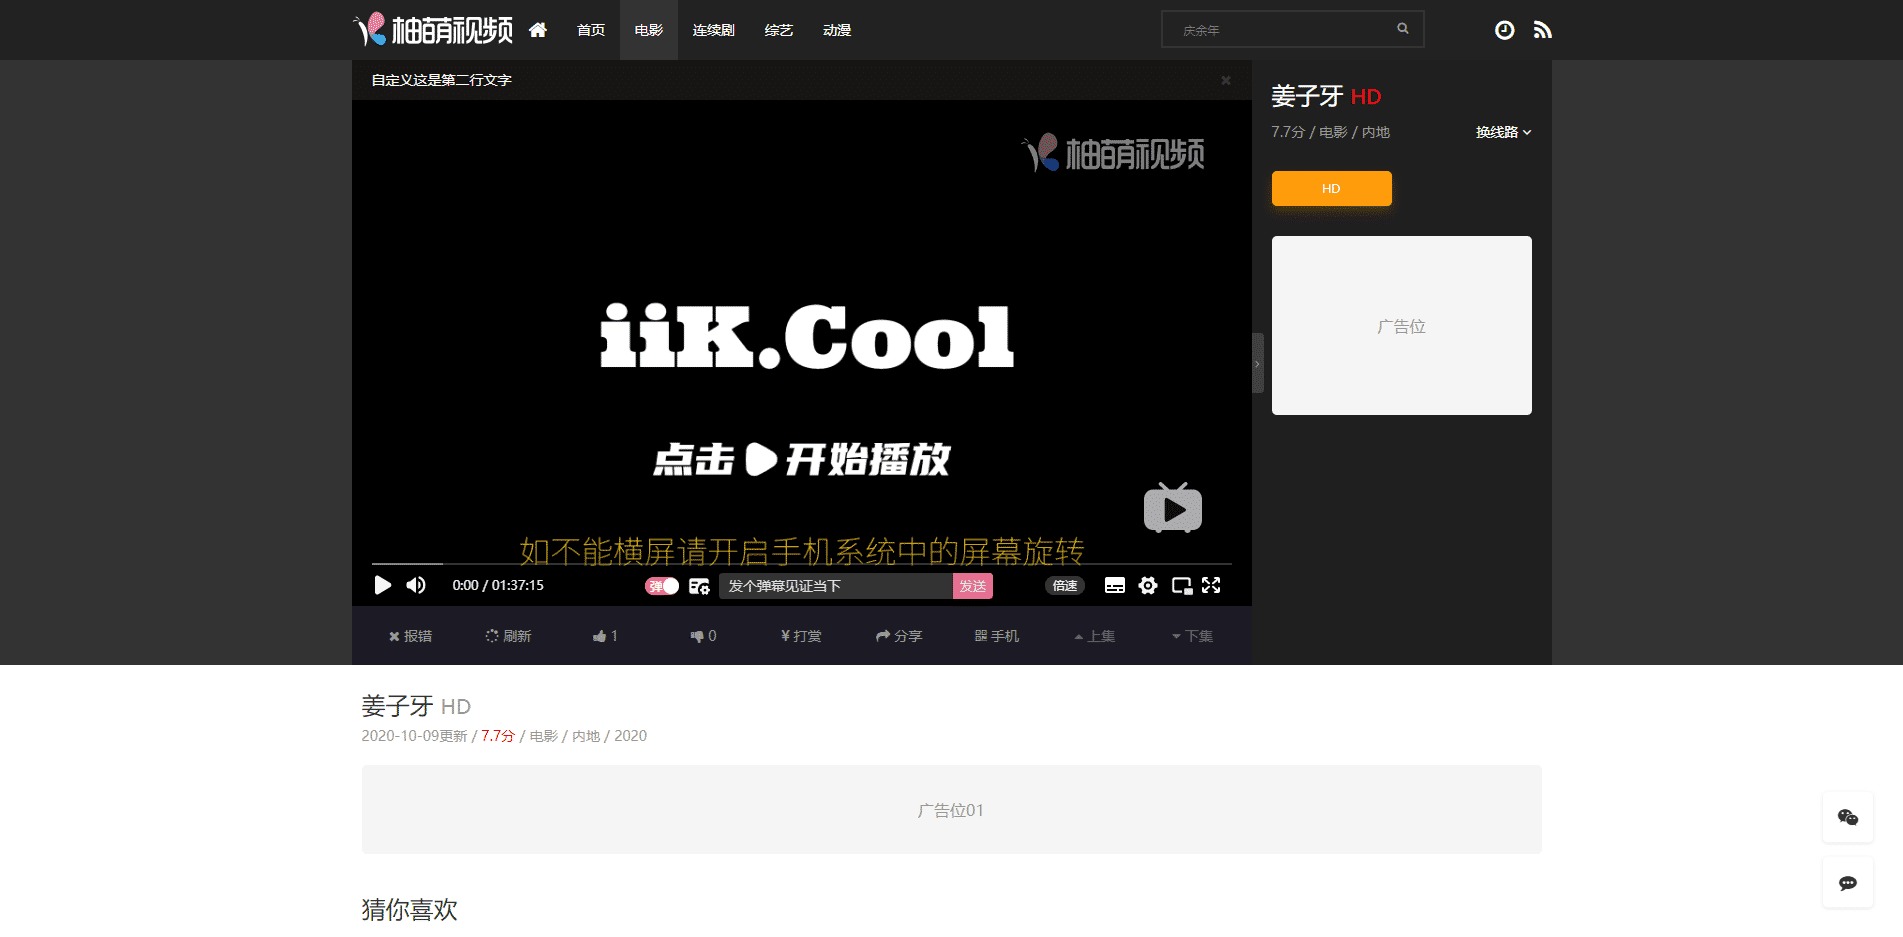Open the 倍速 playback speed menu
1903x937 pixels.
[x=1065, y=586]
